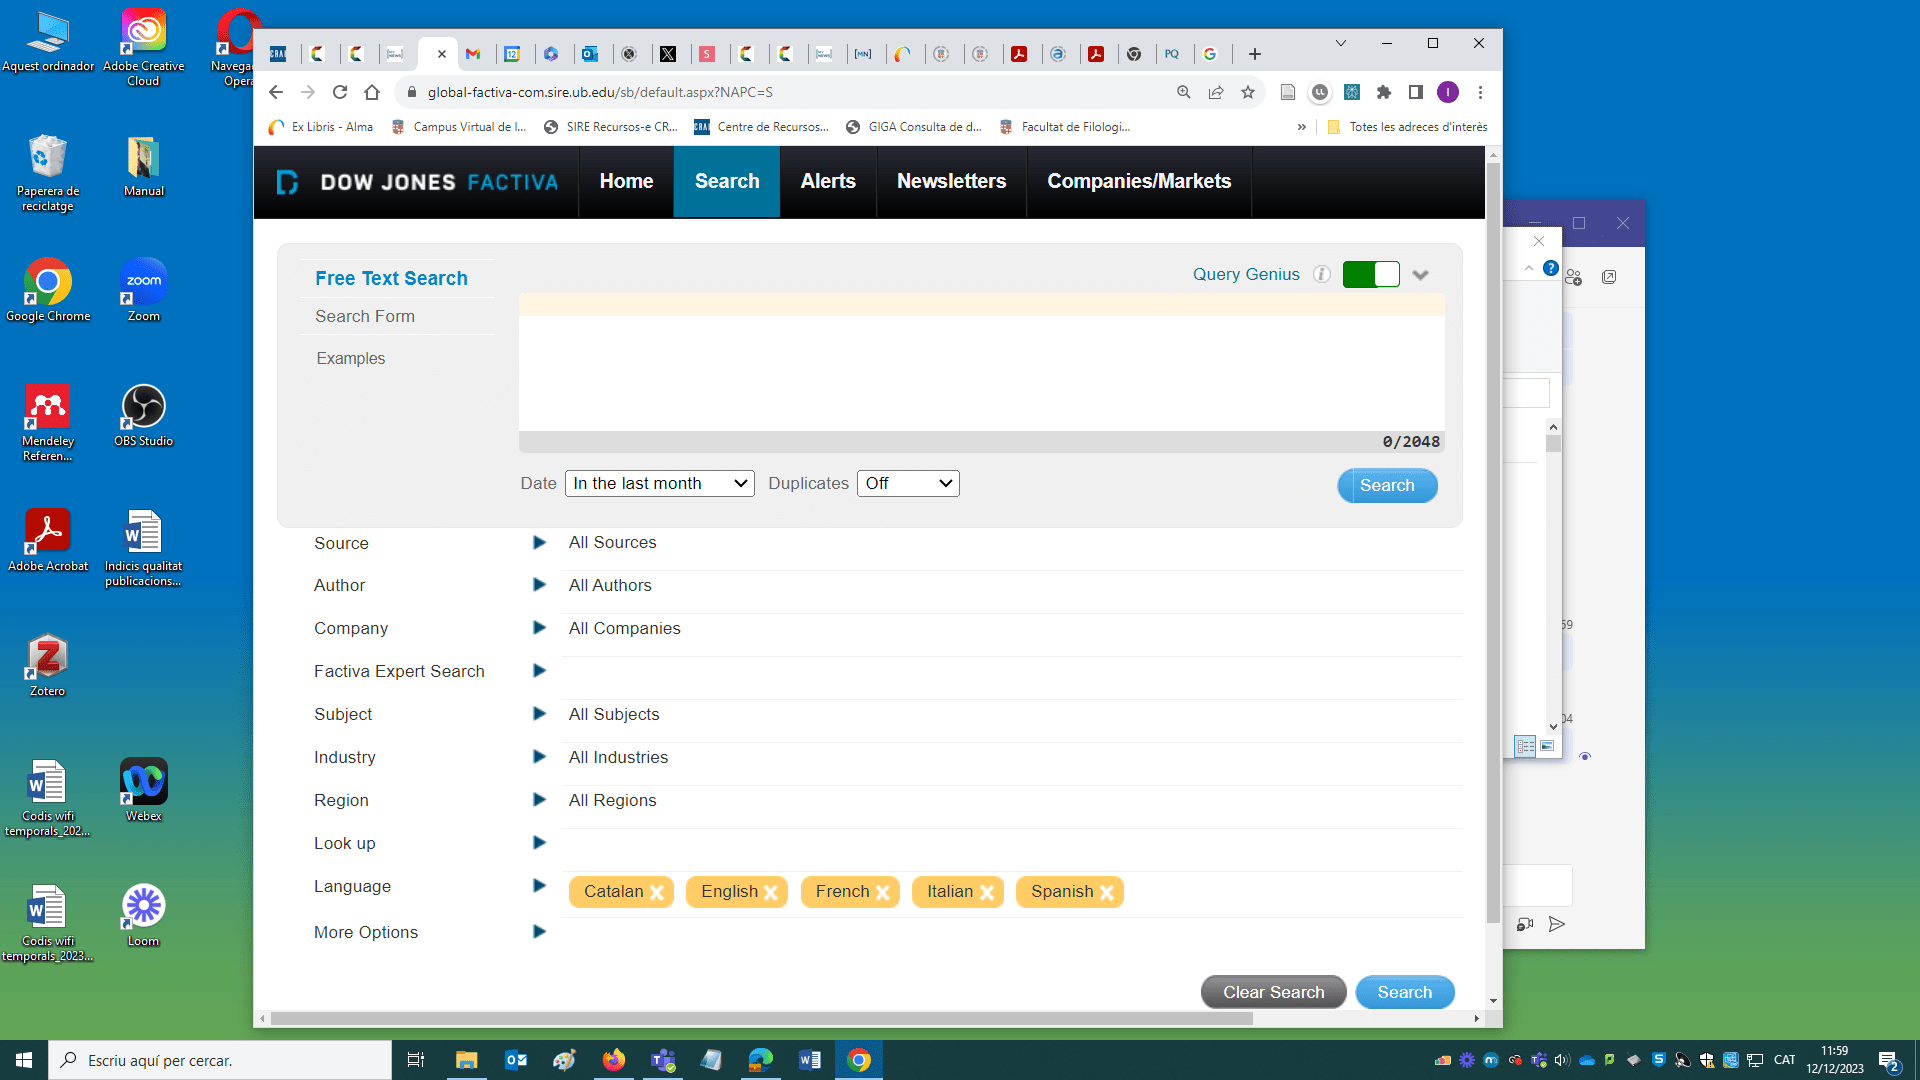Remove the French language filter

883,893
